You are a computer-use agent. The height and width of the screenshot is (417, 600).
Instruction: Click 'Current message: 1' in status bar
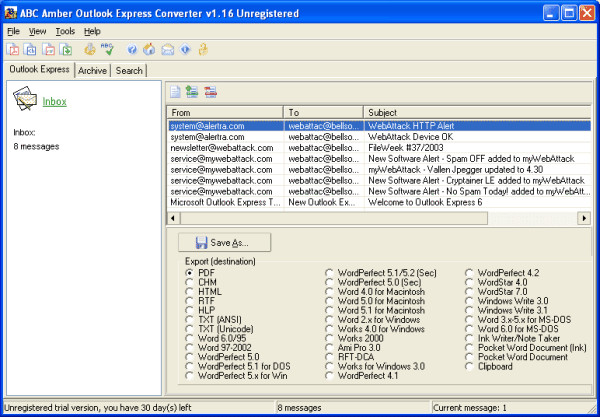[x=470, y=408]
